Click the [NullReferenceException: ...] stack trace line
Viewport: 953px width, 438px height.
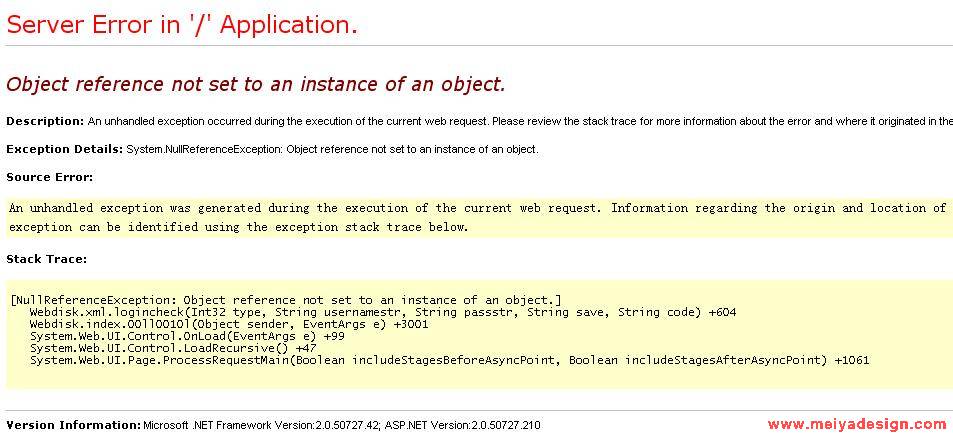(x=286, y=300)
